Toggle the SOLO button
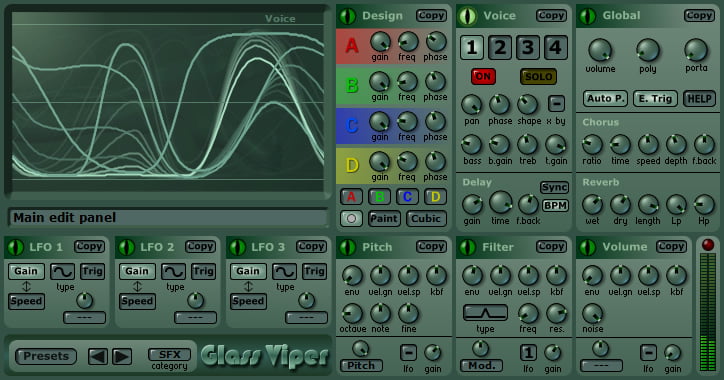The width and height of the screenshot is (724, 380). tap(538, 77)
